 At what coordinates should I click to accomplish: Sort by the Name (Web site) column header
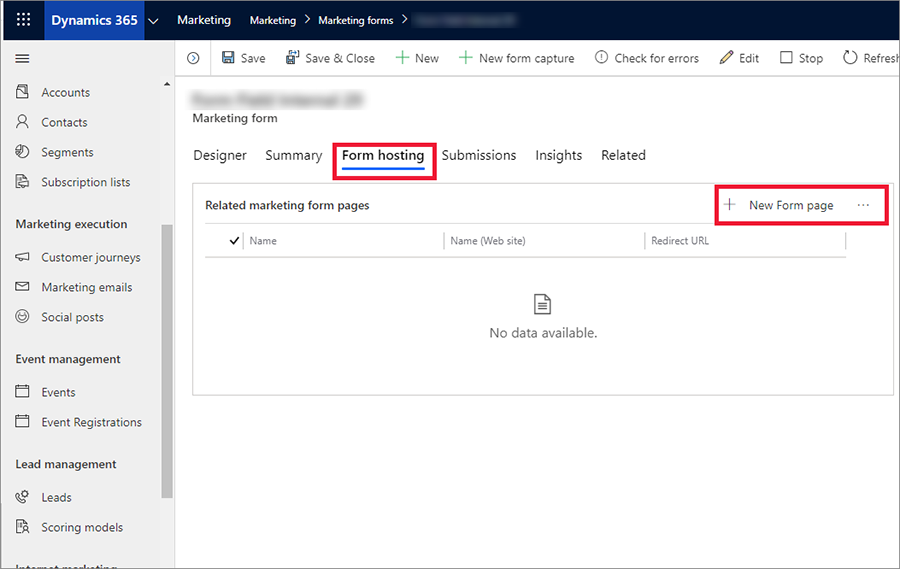[488, 241]
